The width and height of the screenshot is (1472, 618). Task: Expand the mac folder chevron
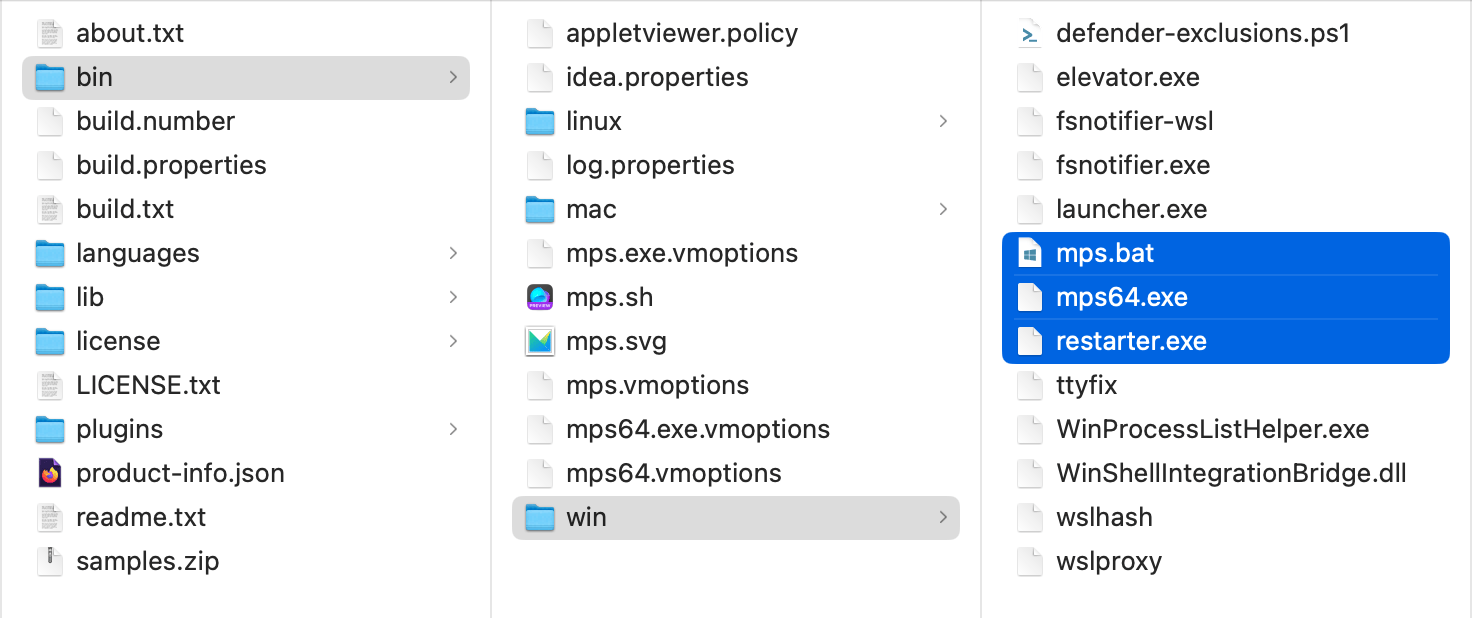point(944,209)
